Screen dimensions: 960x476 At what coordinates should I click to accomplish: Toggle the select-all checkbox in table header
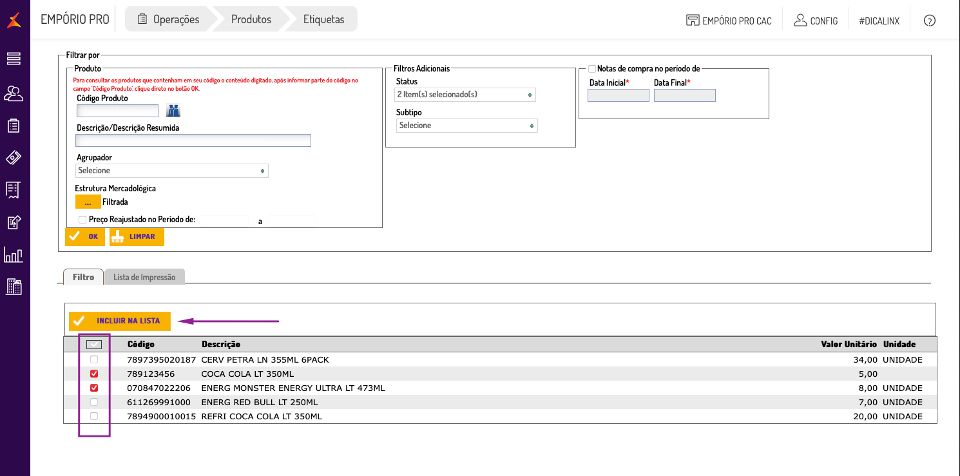tap(94, 344)
